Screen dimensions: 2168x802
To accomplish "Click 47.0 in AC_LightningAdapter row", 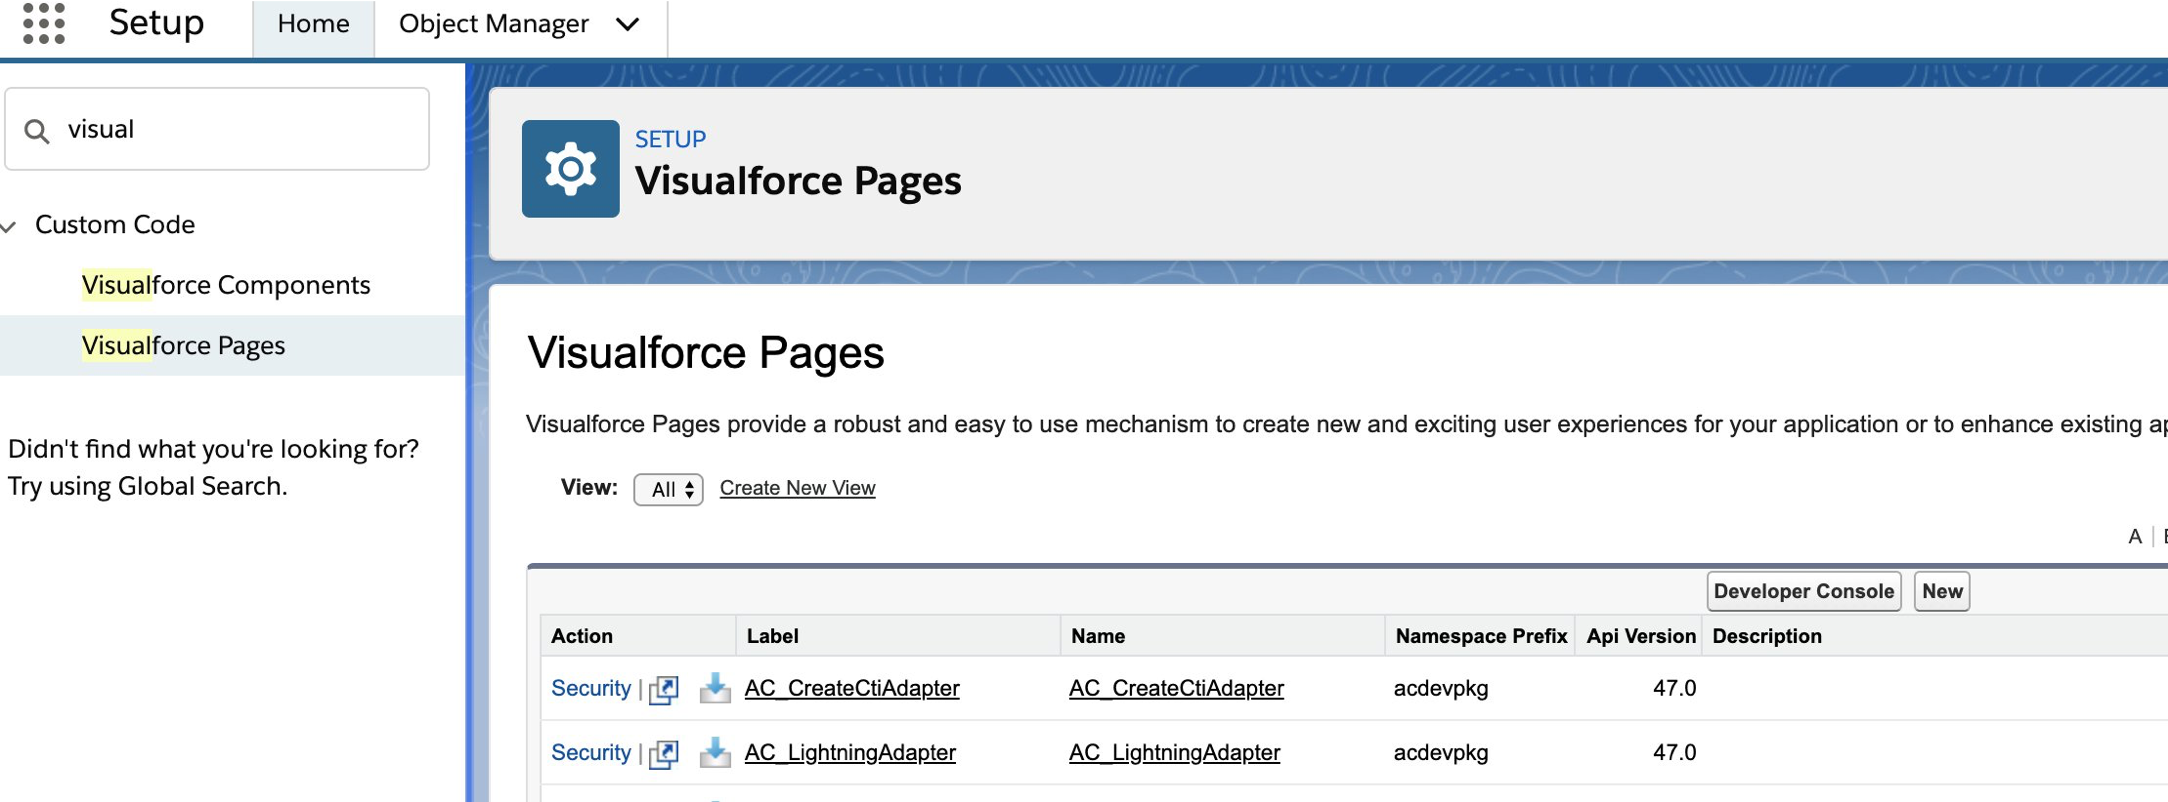I will pyautogui.click(x=1674, y=752).
